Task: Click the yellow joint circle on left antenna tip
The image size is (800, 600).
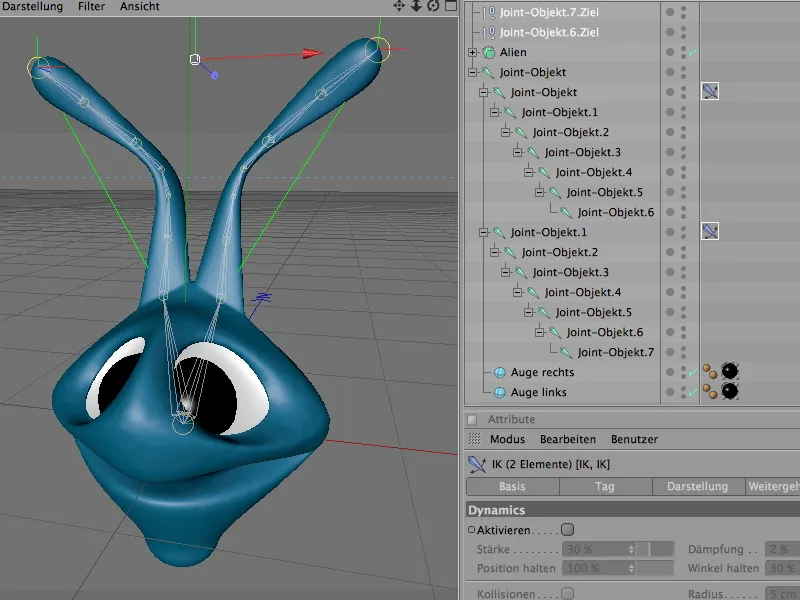Action: point(39,67)
